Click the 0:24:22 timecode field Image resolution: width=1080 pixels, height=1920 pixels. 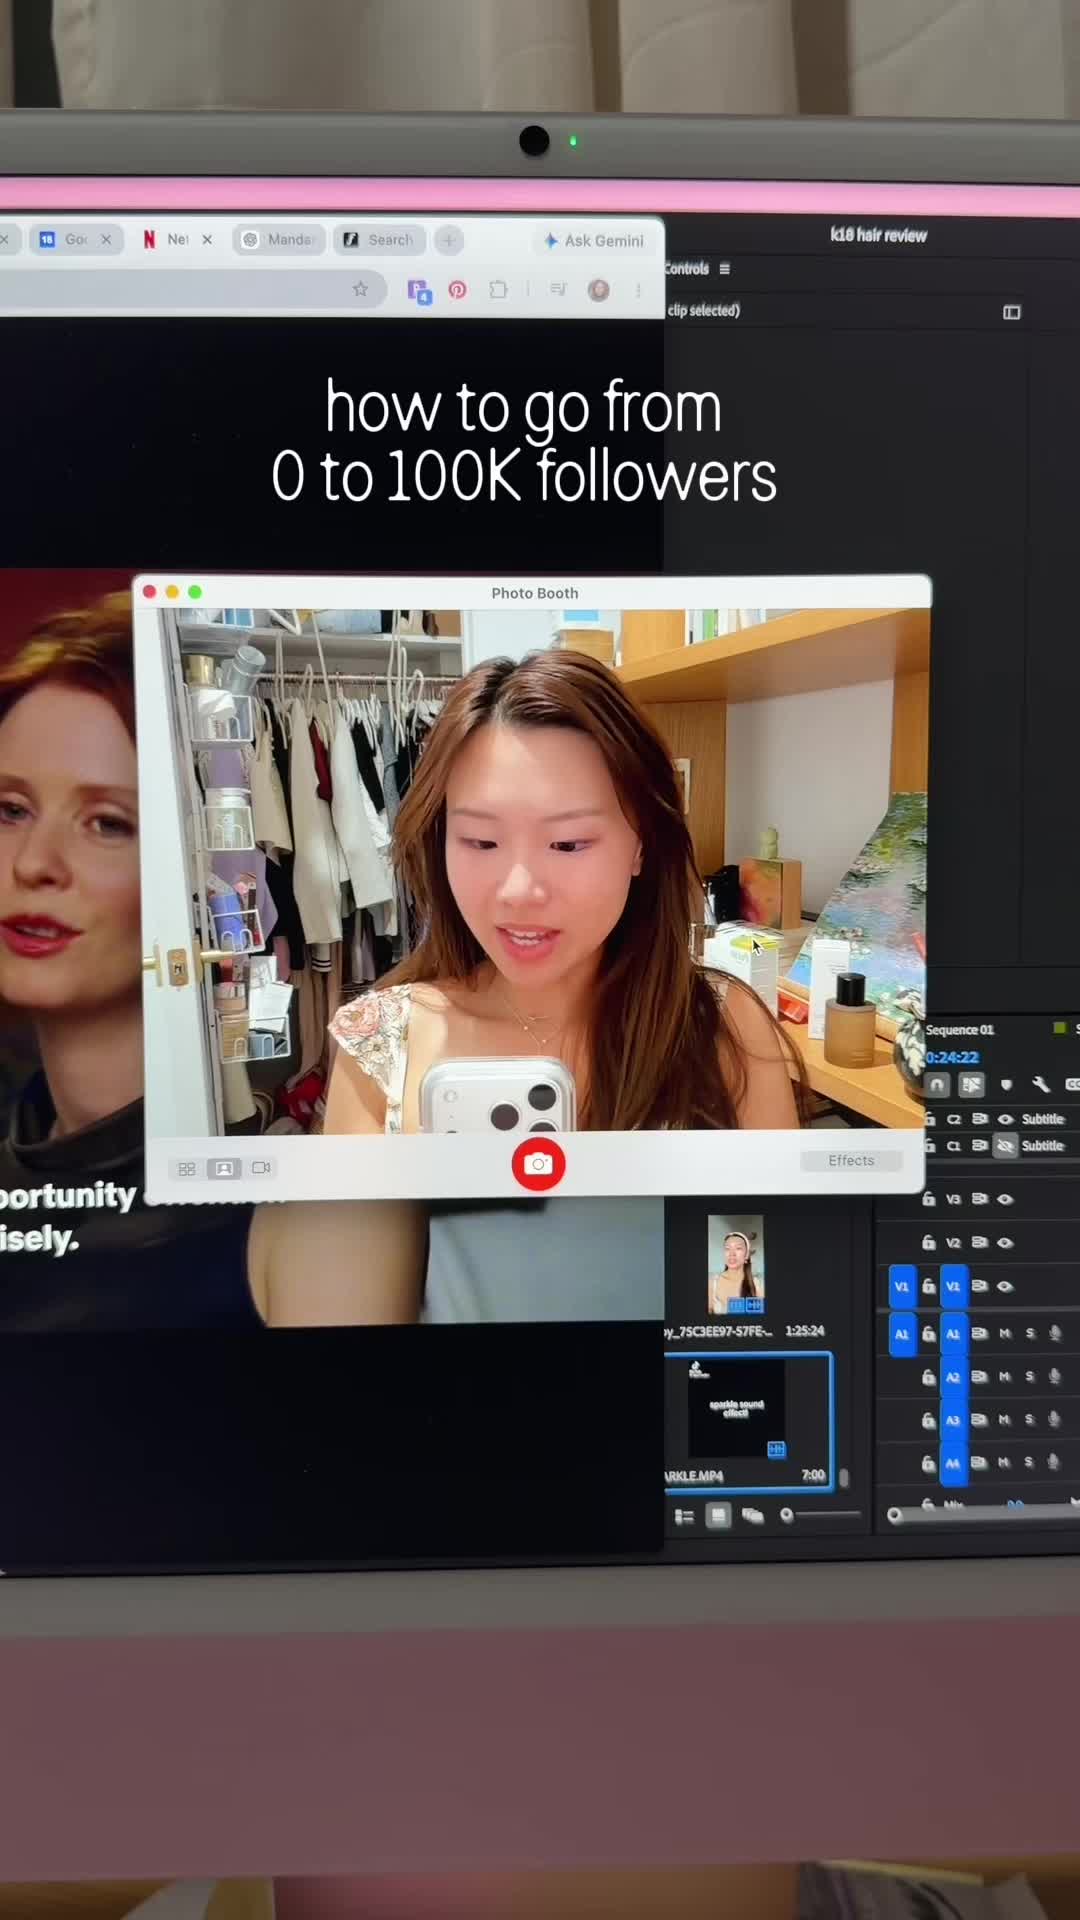click(952, 1057)
